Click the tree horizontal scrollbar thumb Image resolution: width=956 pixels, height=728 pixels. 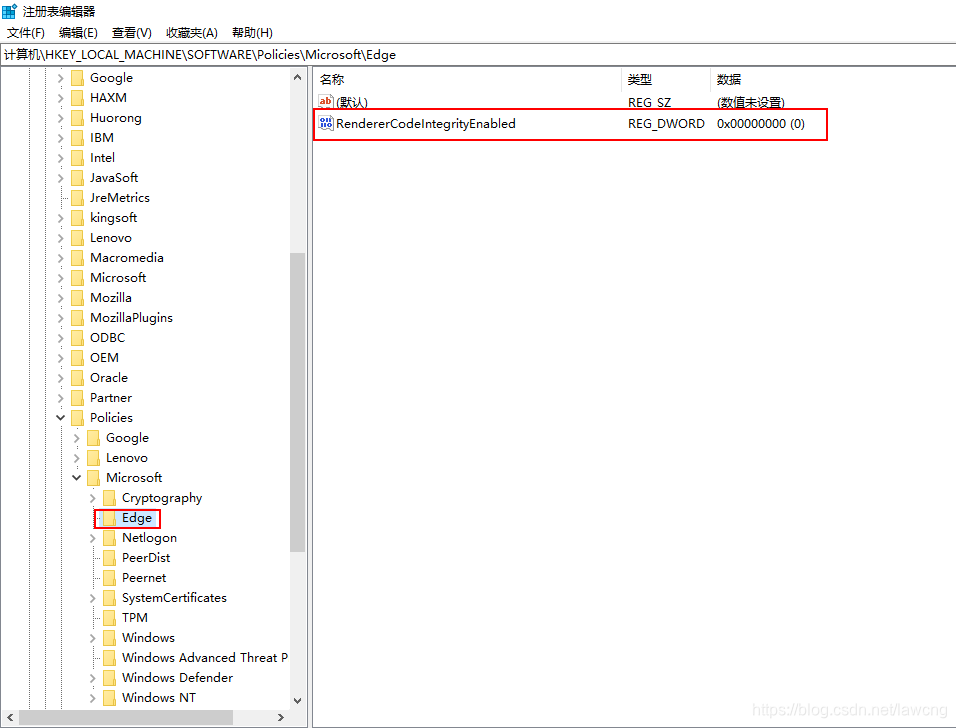126,718
